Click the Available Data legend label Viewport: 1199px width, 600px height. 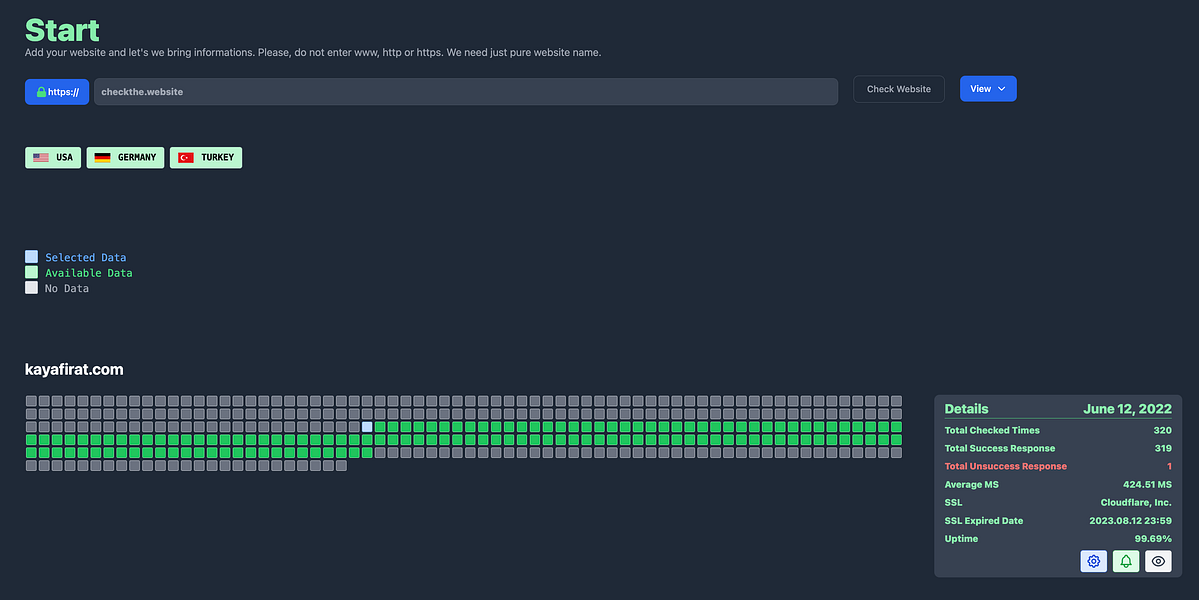[x=89, y=273]
